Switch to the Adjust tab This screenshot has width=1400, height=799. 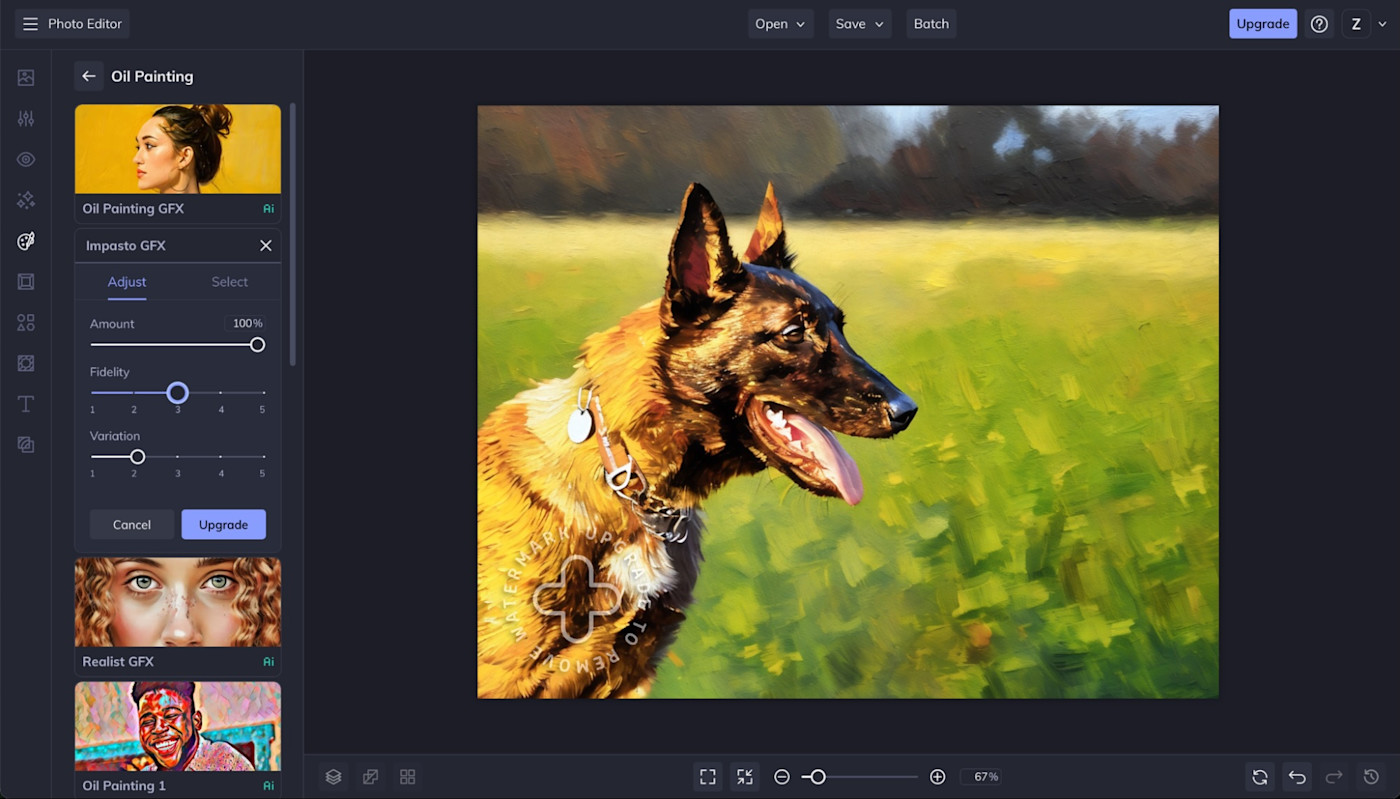click(x=127, y=282)
